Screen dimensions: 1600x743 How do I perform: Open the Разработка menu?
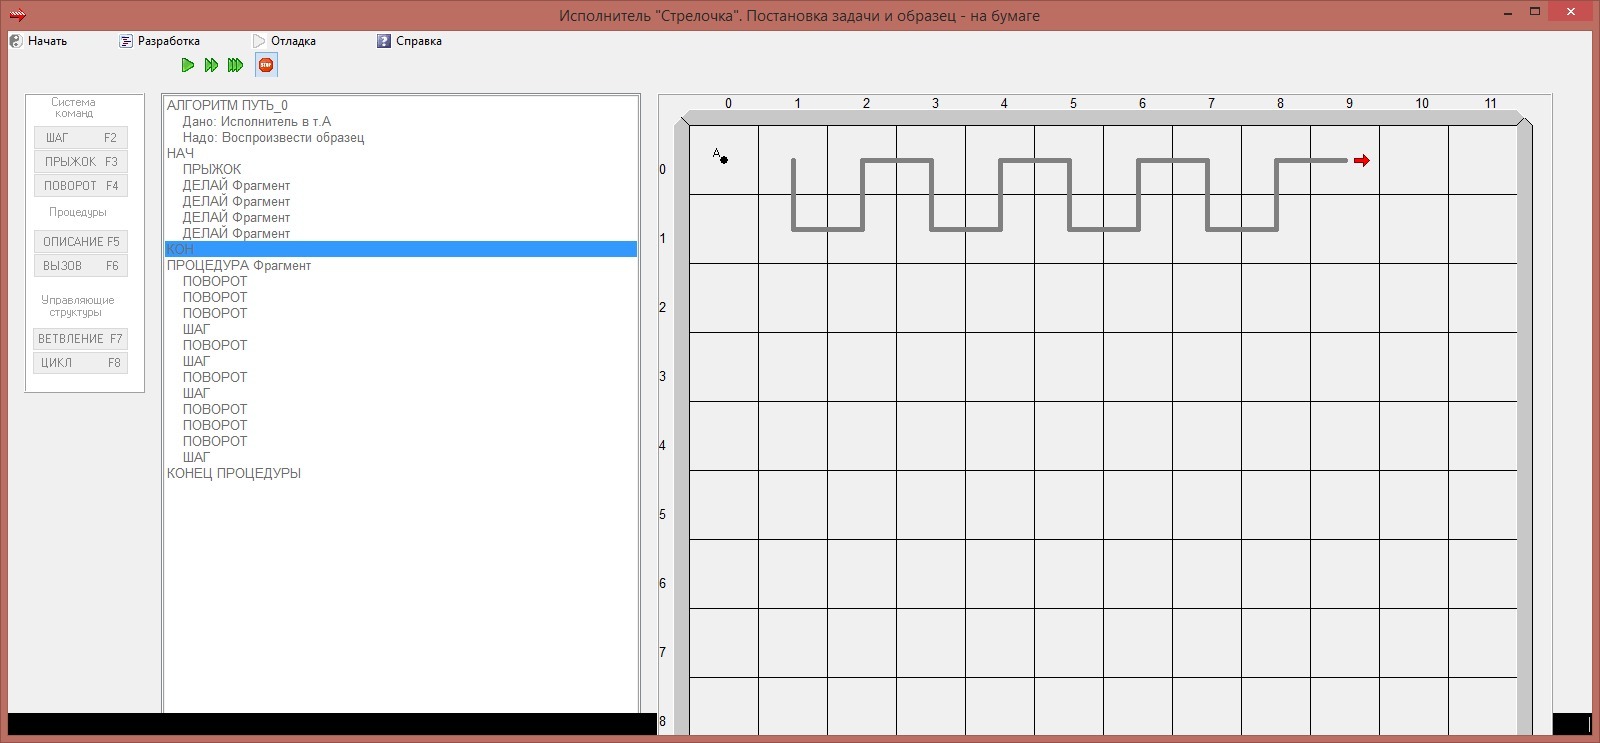tap(159, 41)
